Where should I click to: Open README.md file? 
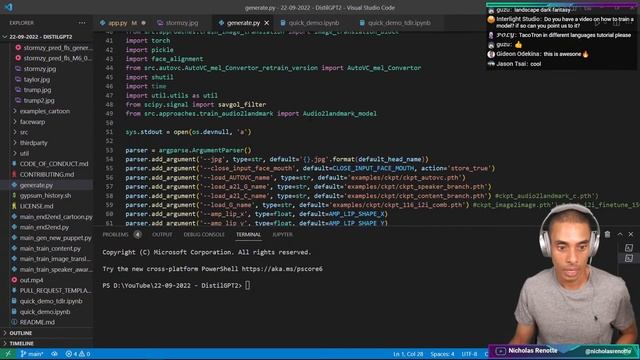tap(37, 322)
